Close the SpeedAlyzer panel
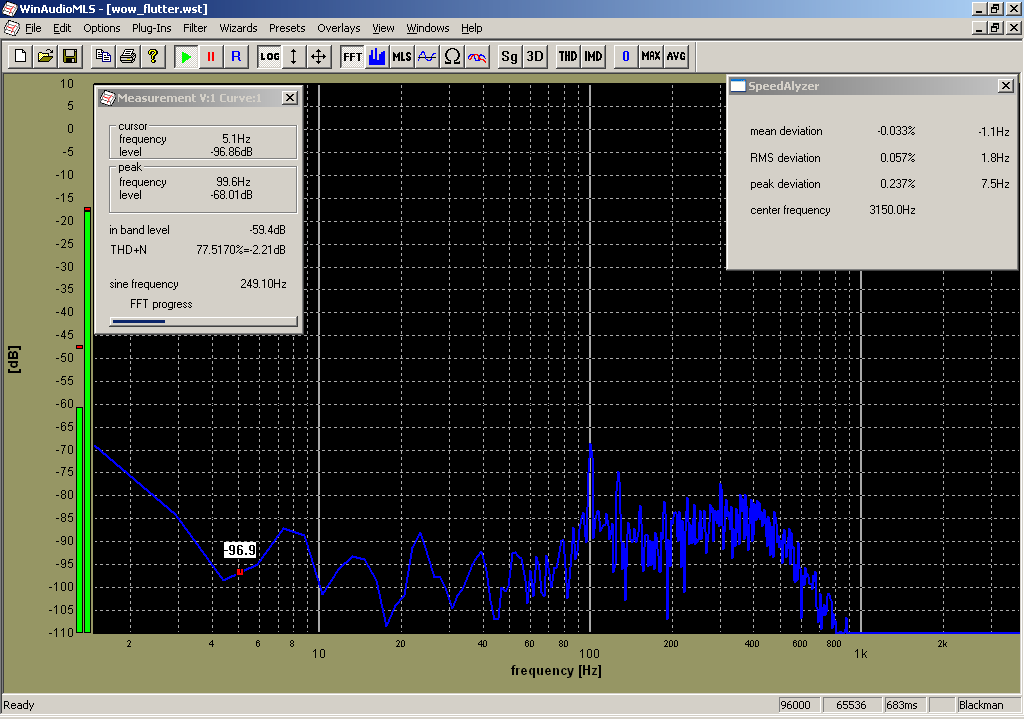 coord(1005,86)
